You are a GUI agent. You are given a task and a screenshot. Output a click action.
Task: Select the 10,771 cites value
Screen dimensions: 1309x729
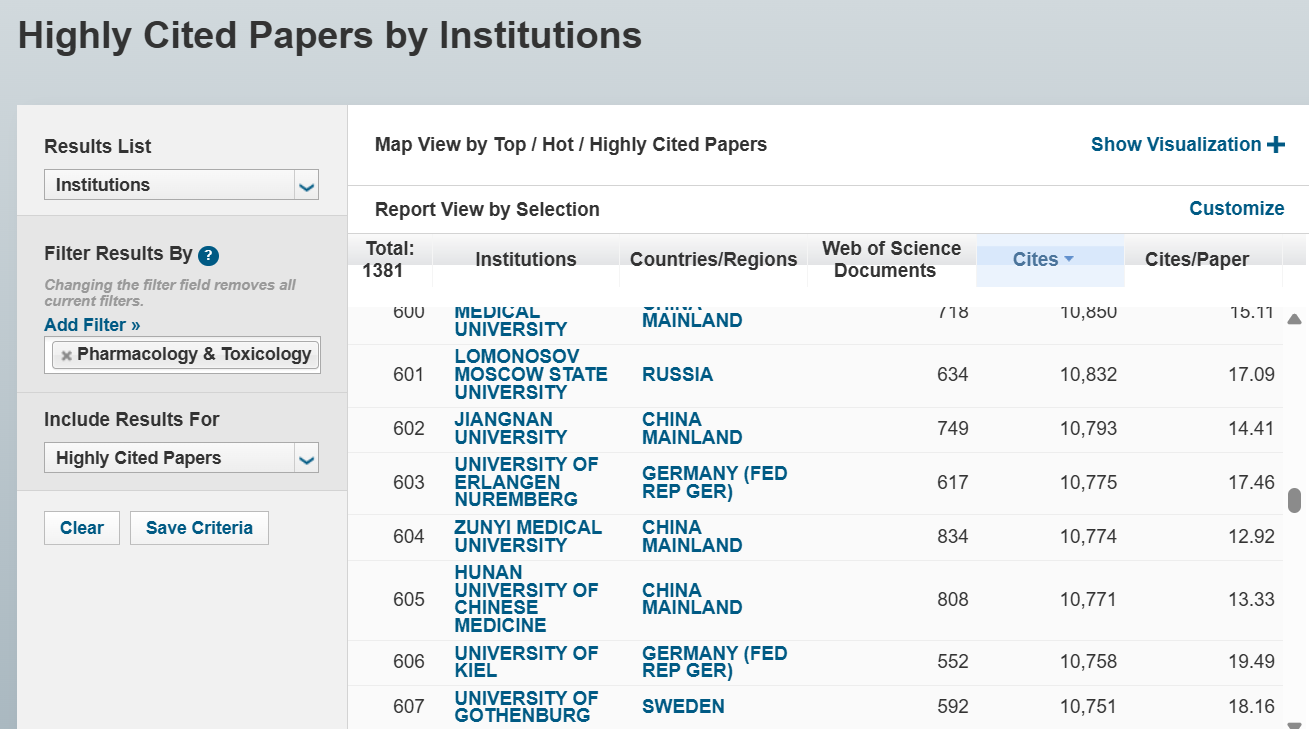[x=1088, y=599]
